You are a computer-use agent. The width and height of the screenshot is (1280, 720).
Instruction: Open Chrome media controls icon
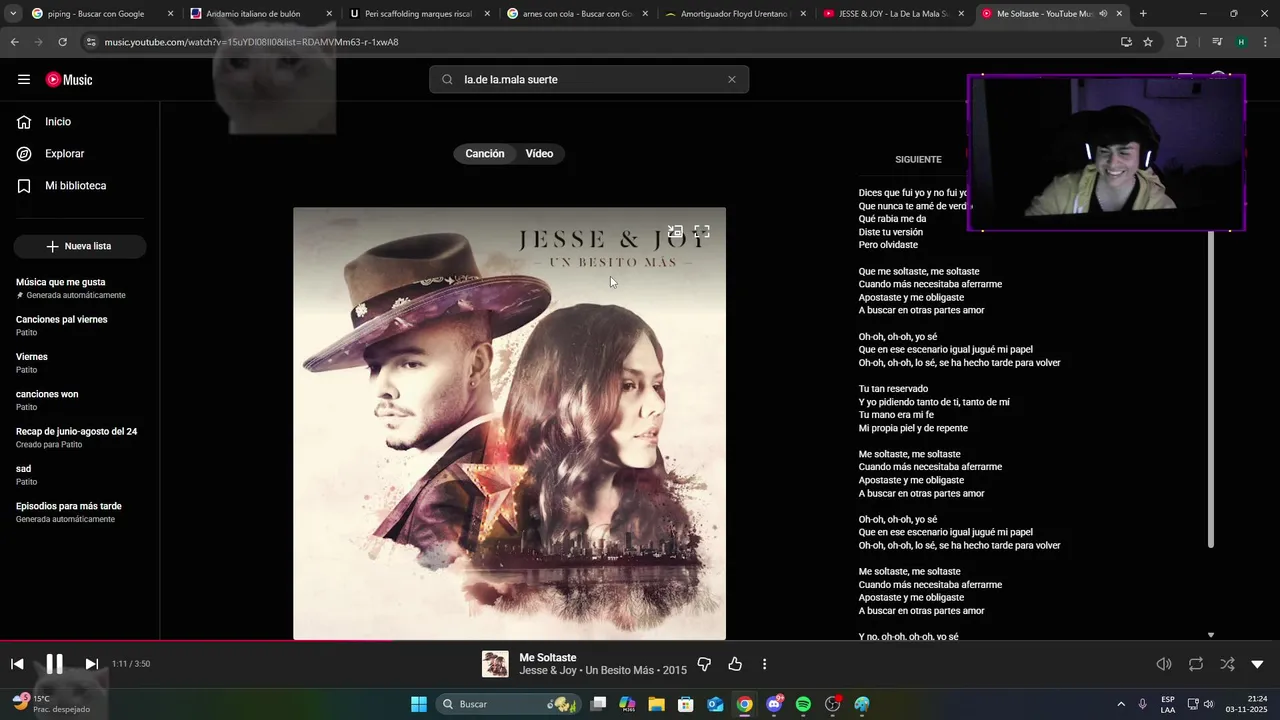point(1217,42)
